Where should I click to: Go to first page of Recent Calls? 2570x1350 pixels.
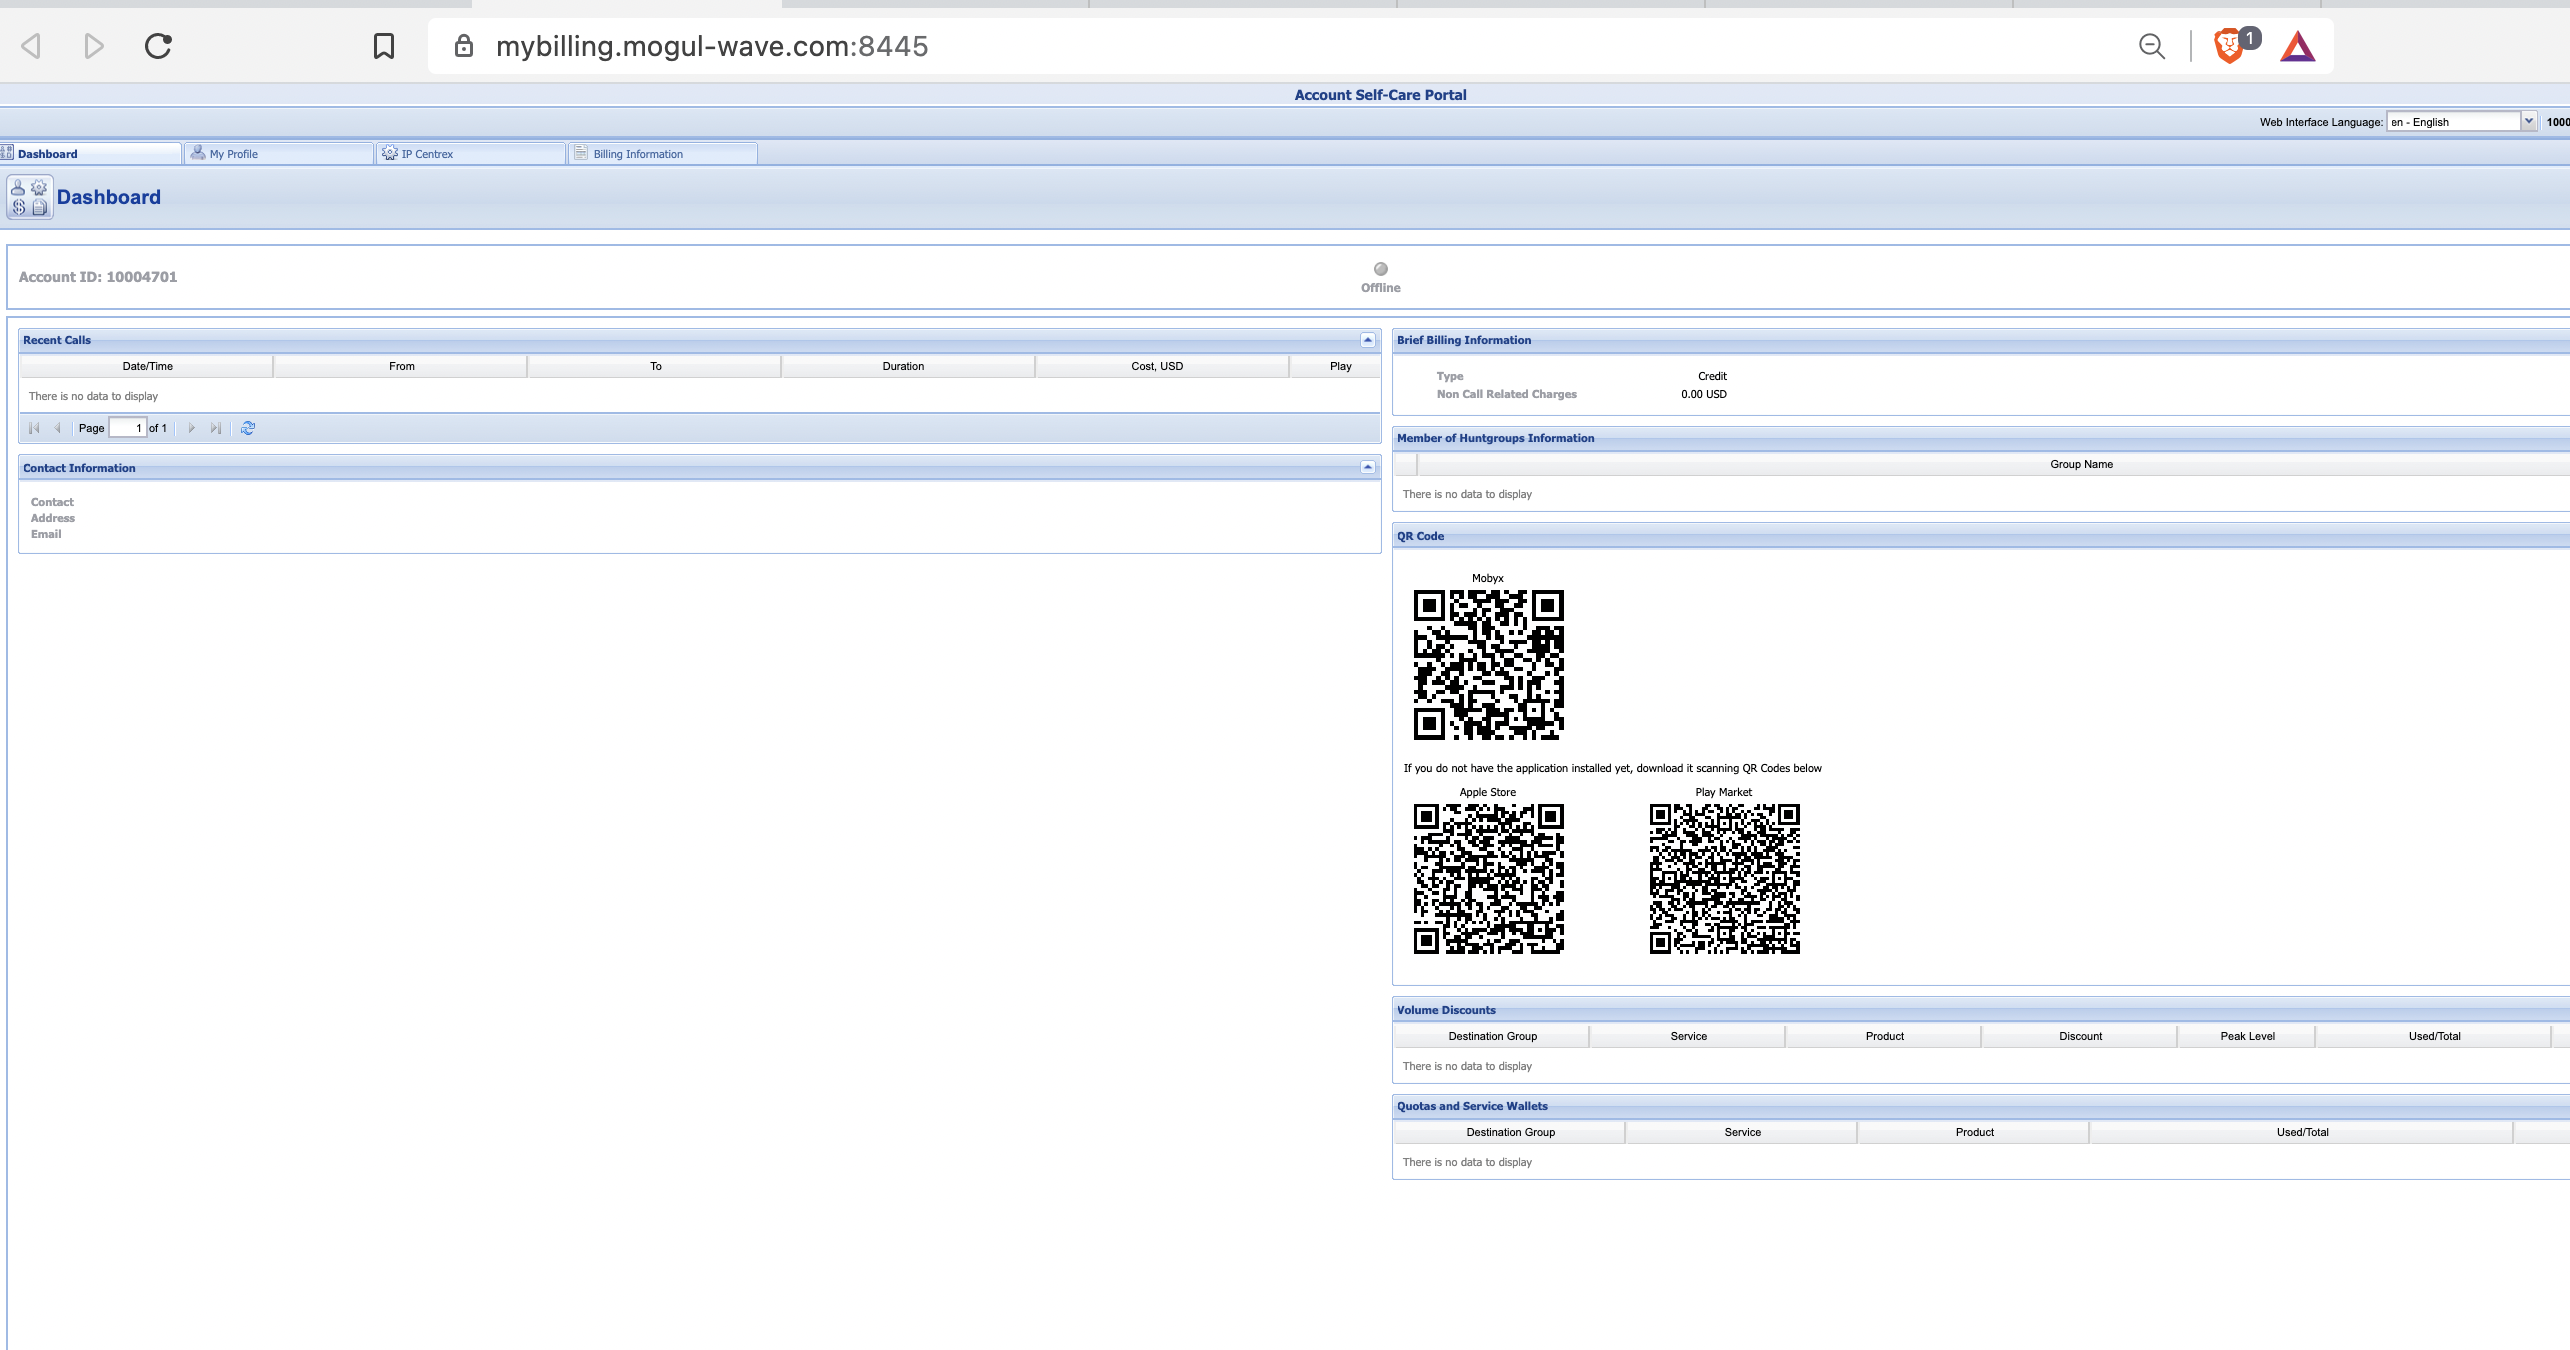(x=34, y=428)
